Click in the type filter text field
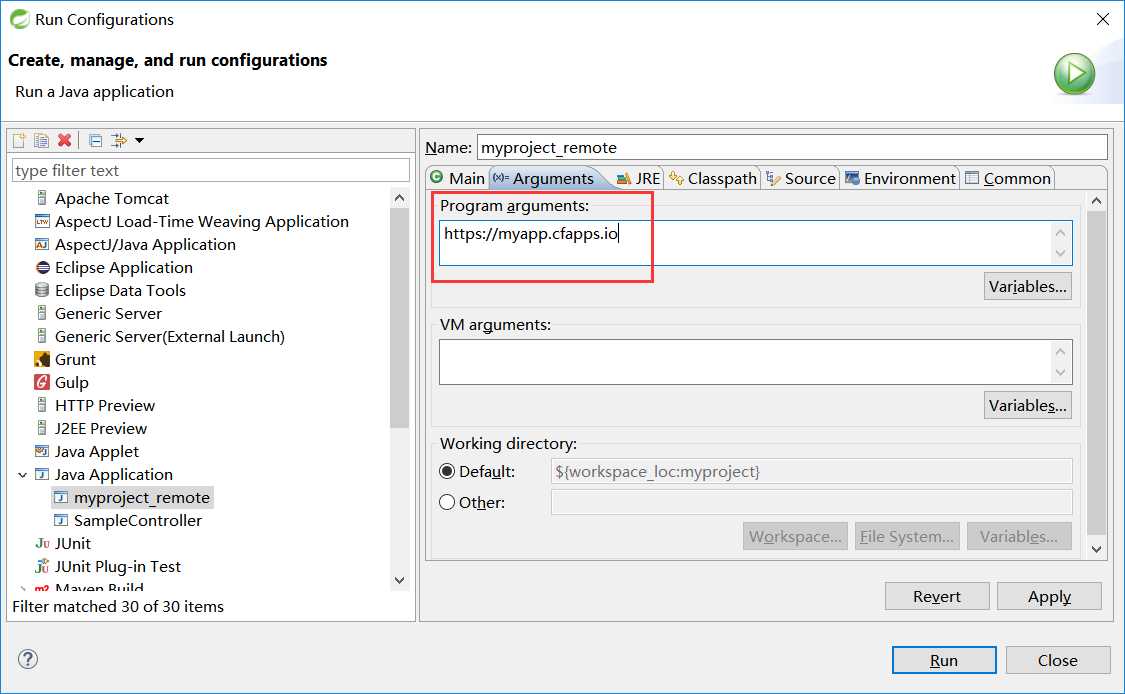The width and height of the screenshot is (1125, 694). point(210,171)
